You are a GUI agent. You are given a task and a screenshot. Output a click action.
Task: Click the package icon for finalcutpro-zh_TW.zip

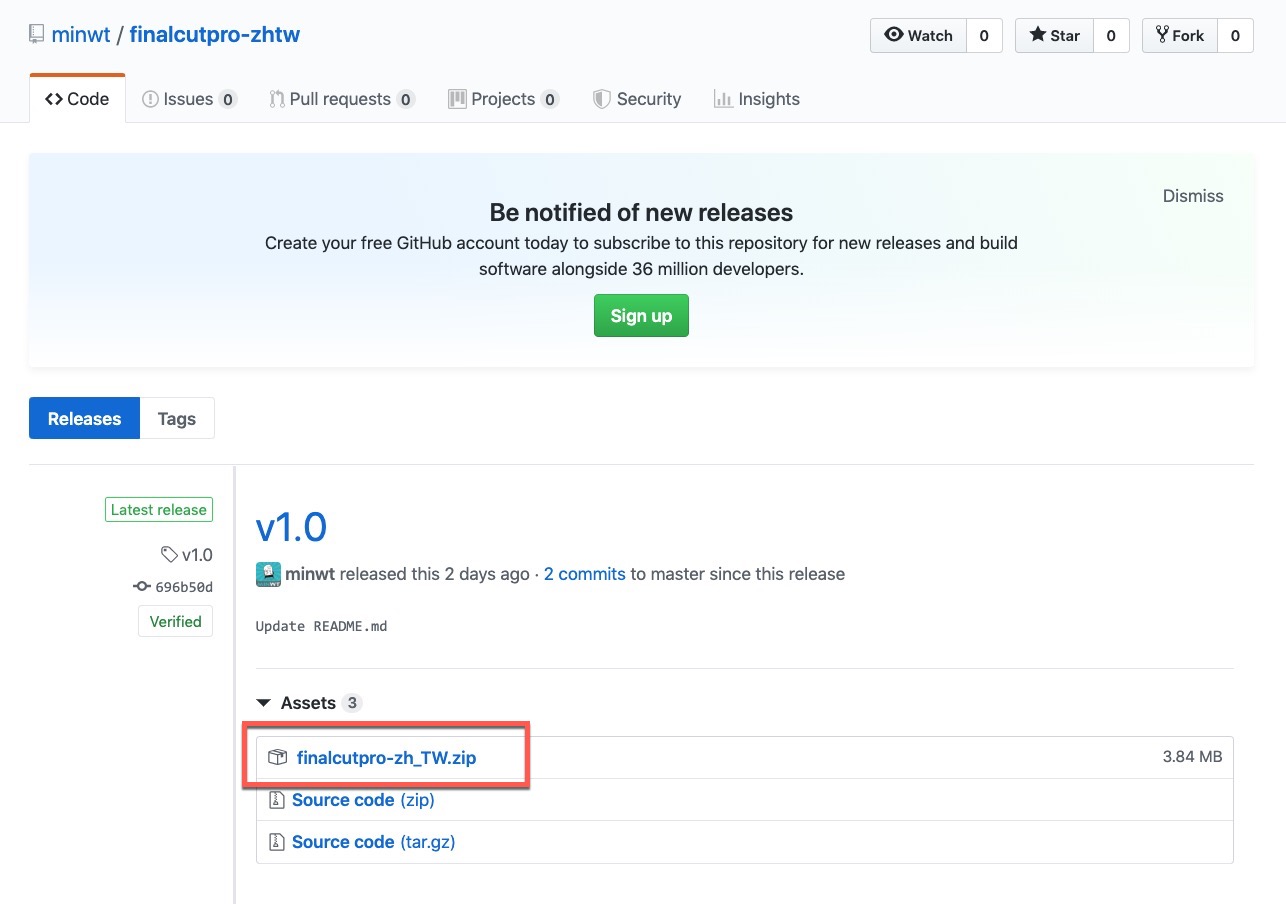(277, 758)
